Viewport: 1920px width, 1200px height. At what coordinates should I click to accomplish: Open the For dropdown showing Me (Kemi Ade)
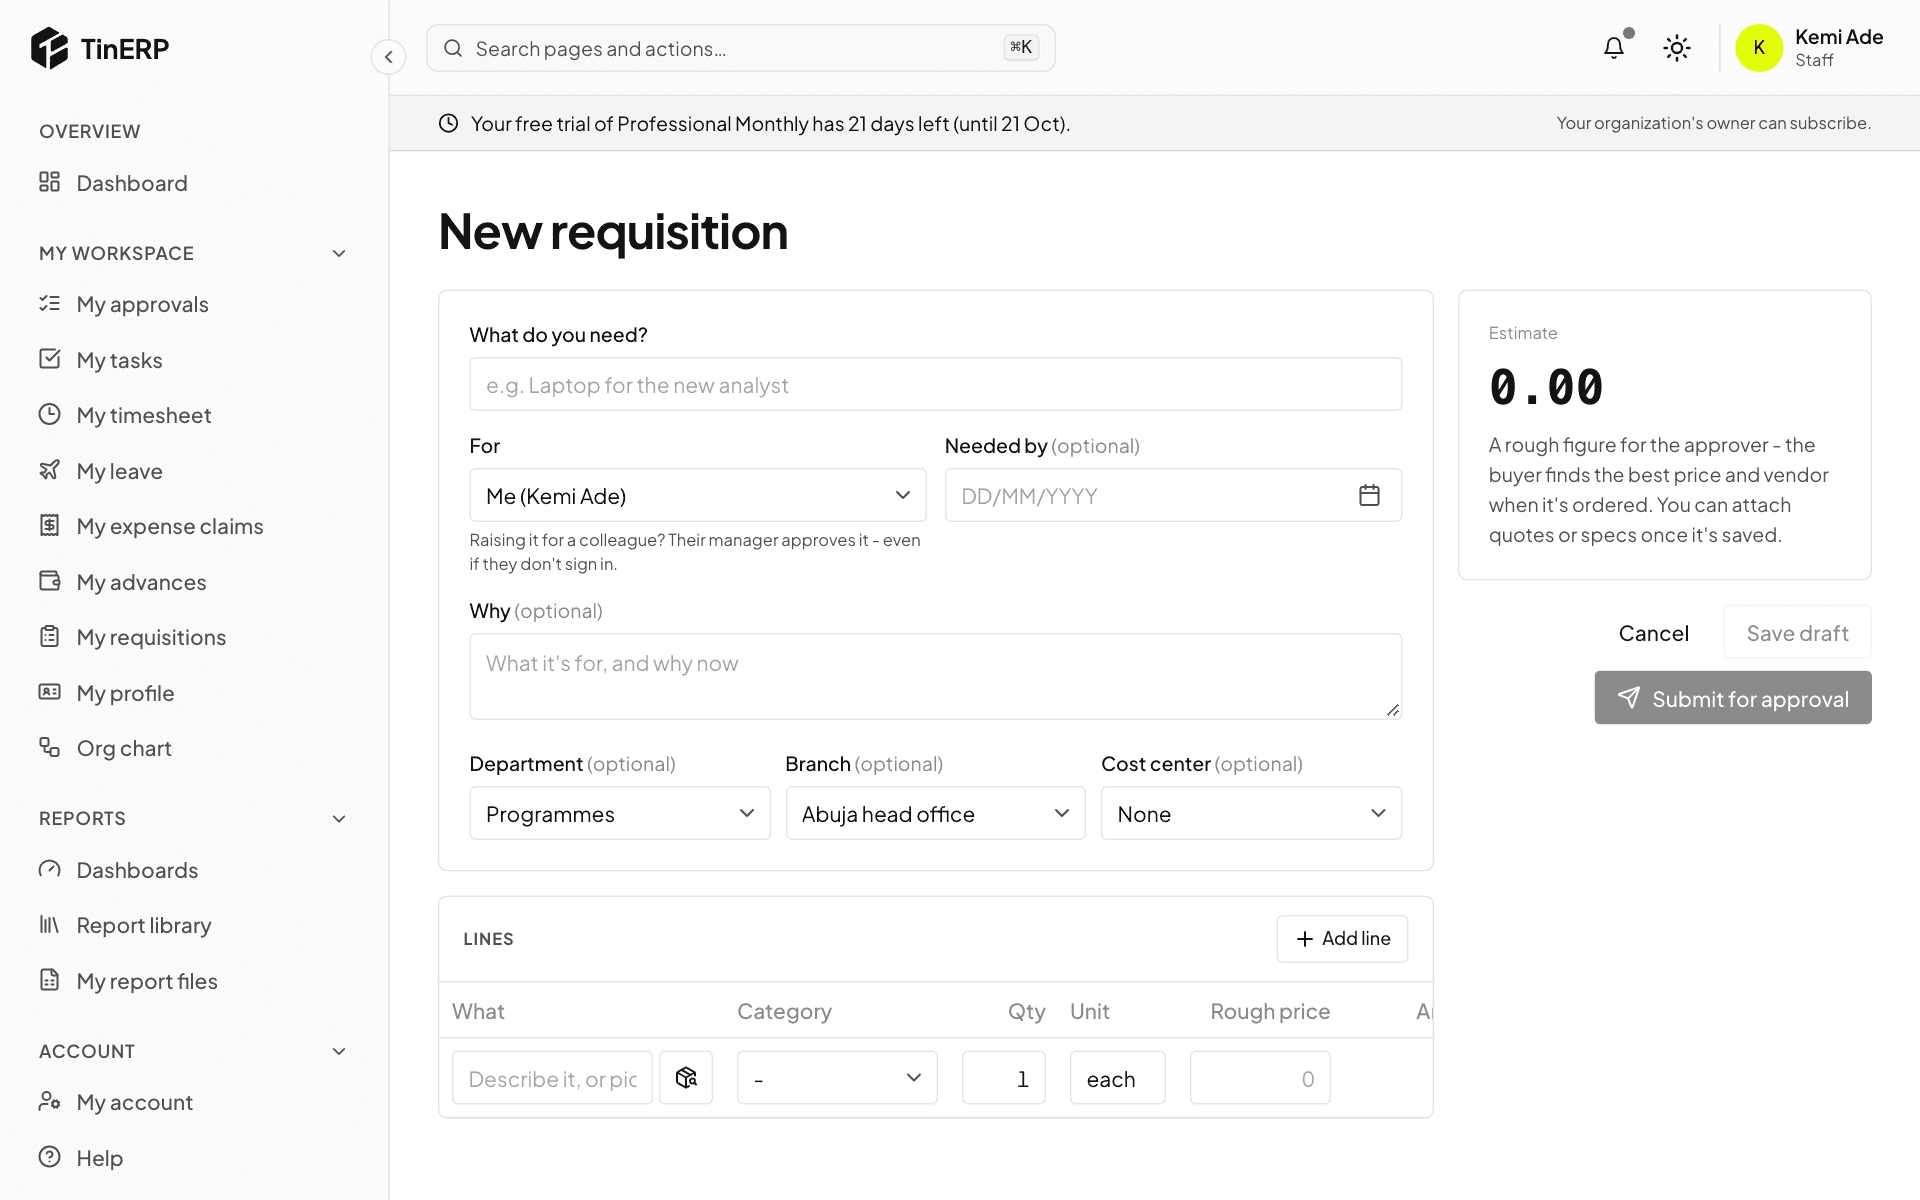[698, 495]
